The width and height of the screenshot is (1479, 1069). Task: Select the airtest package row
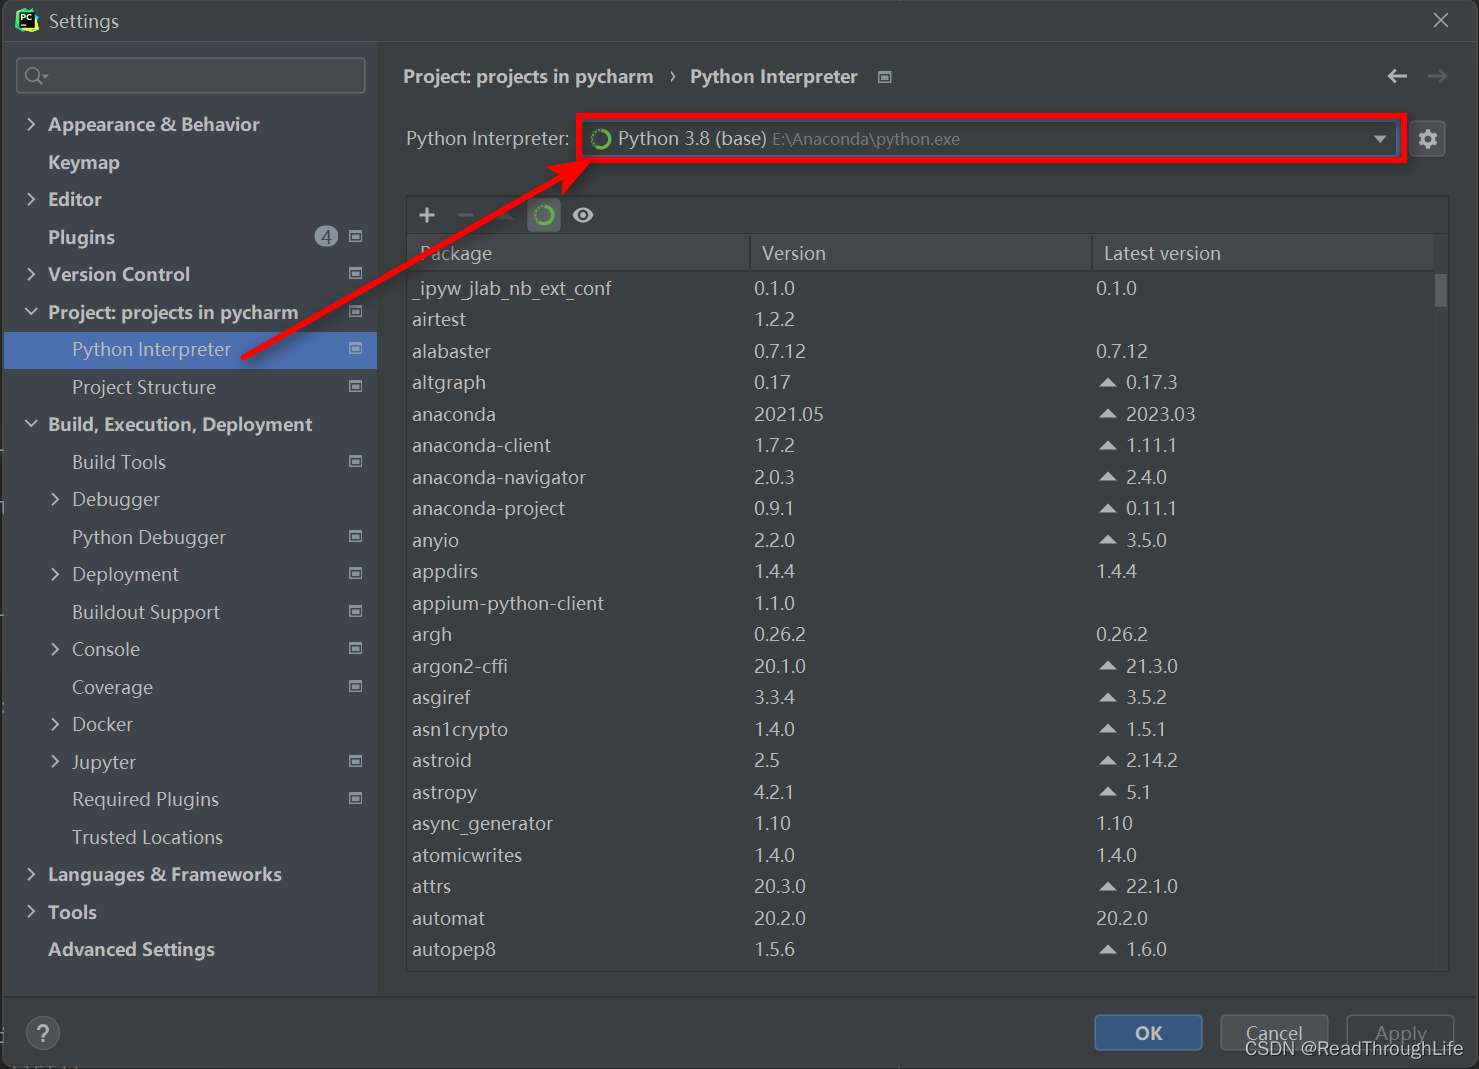pyautogui.click(x=920, y=320)
